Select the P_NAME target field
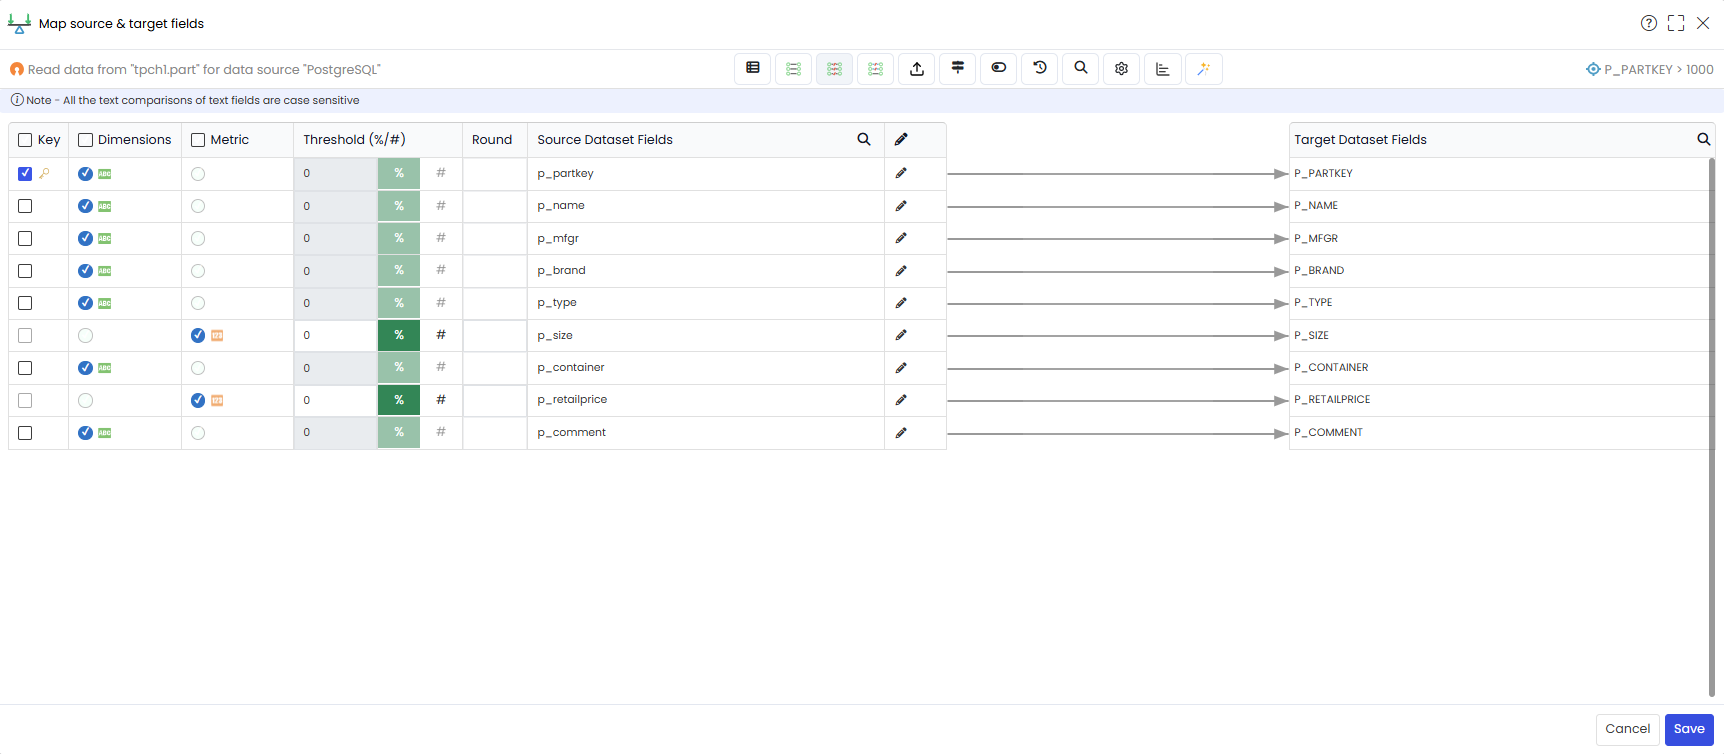Screen dimensions: 1724x754 (1316, 206)
